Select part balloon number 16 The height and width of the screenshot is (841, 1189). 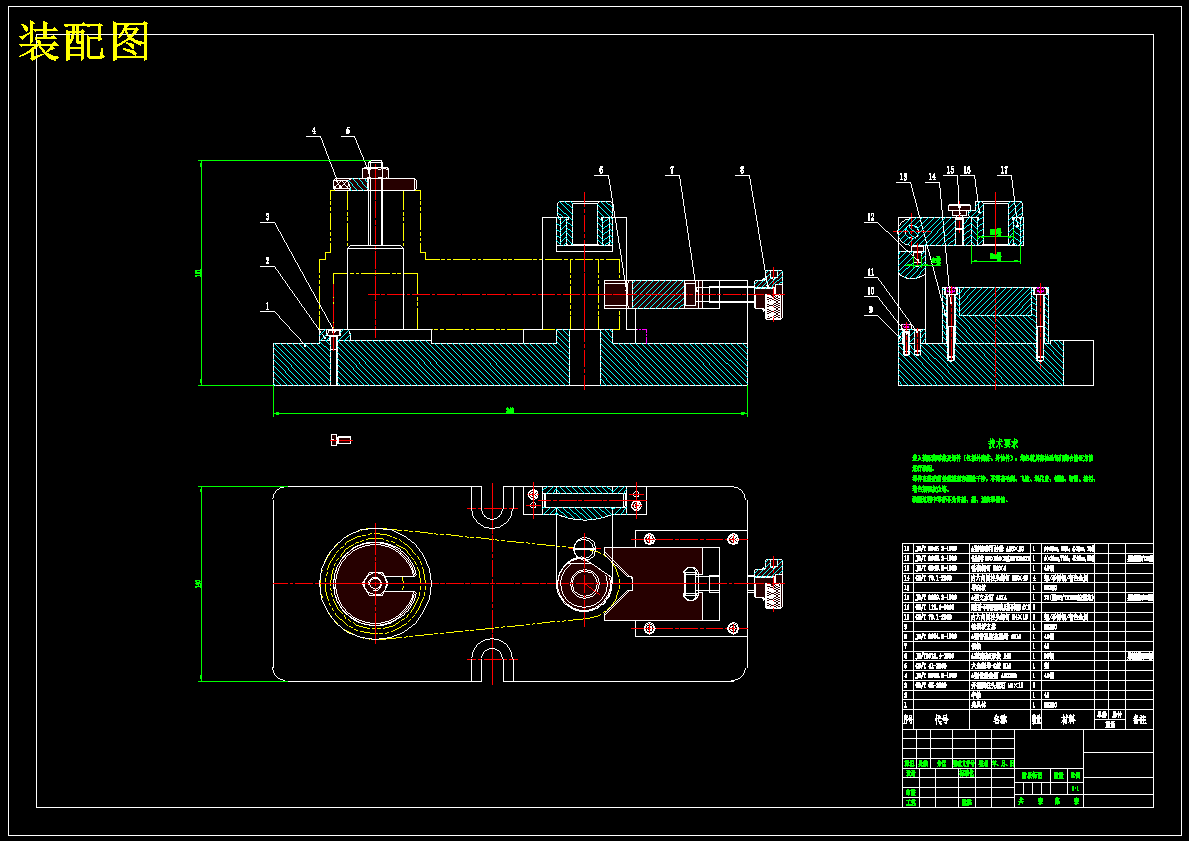point(968,171)
